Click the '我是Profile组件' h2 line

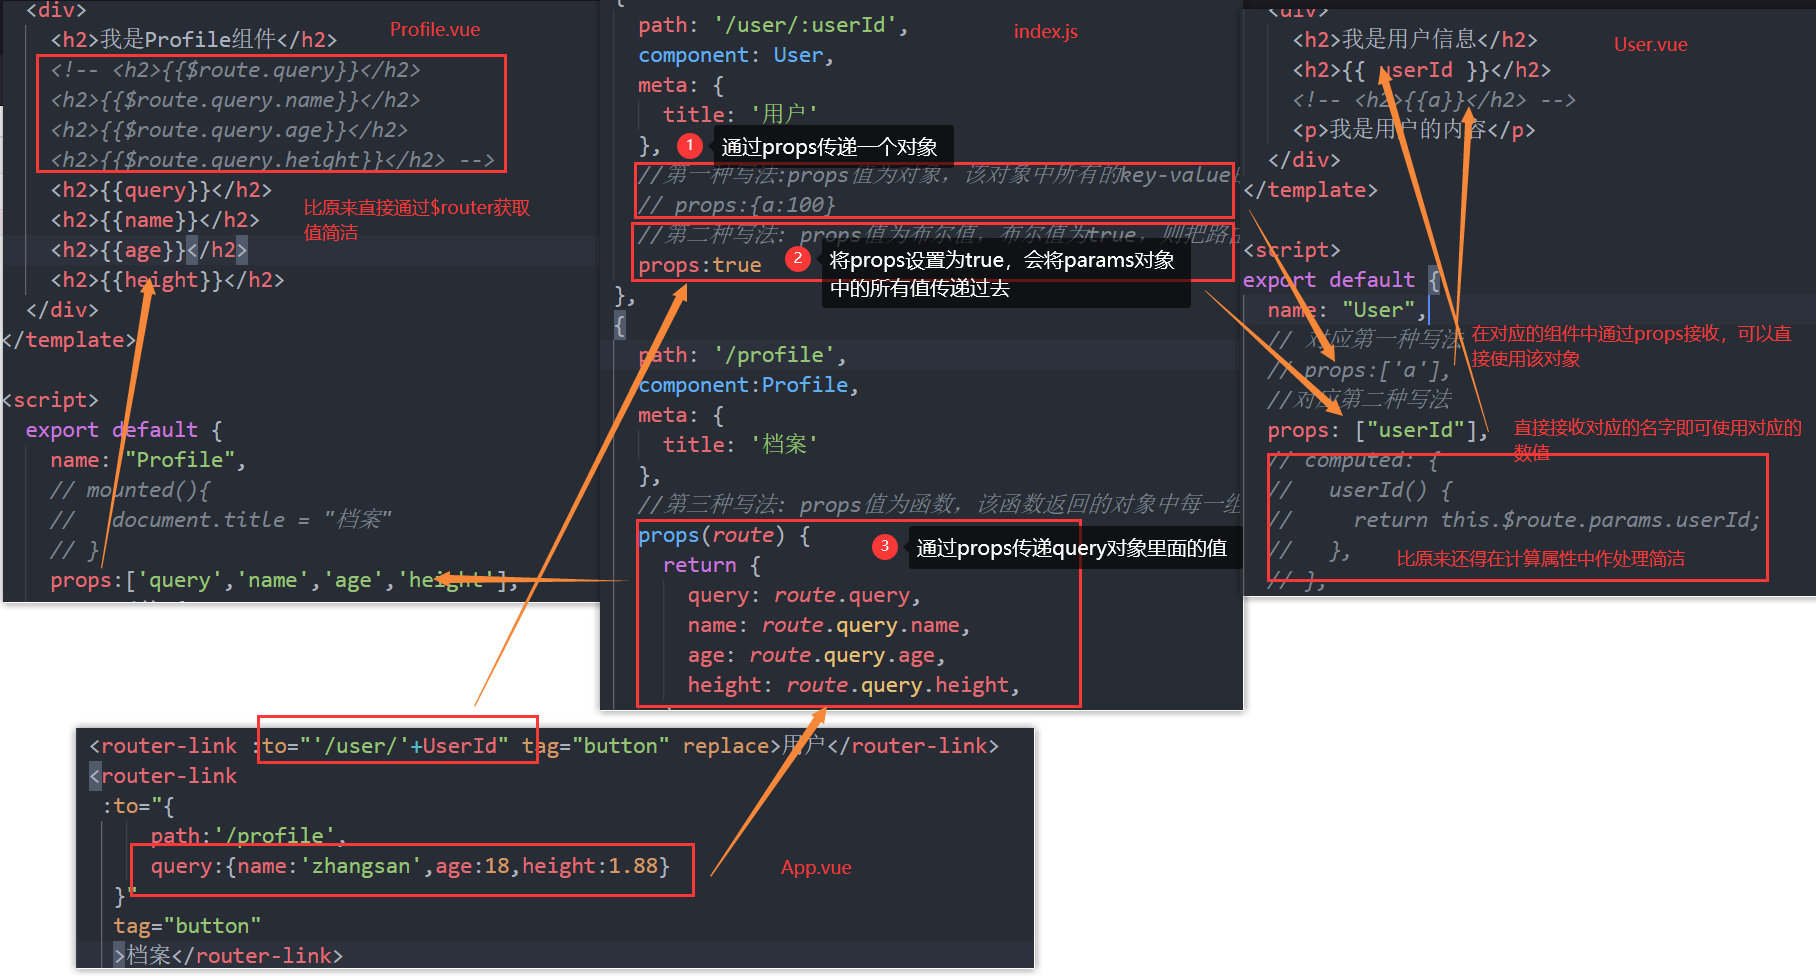coord(194,40)
